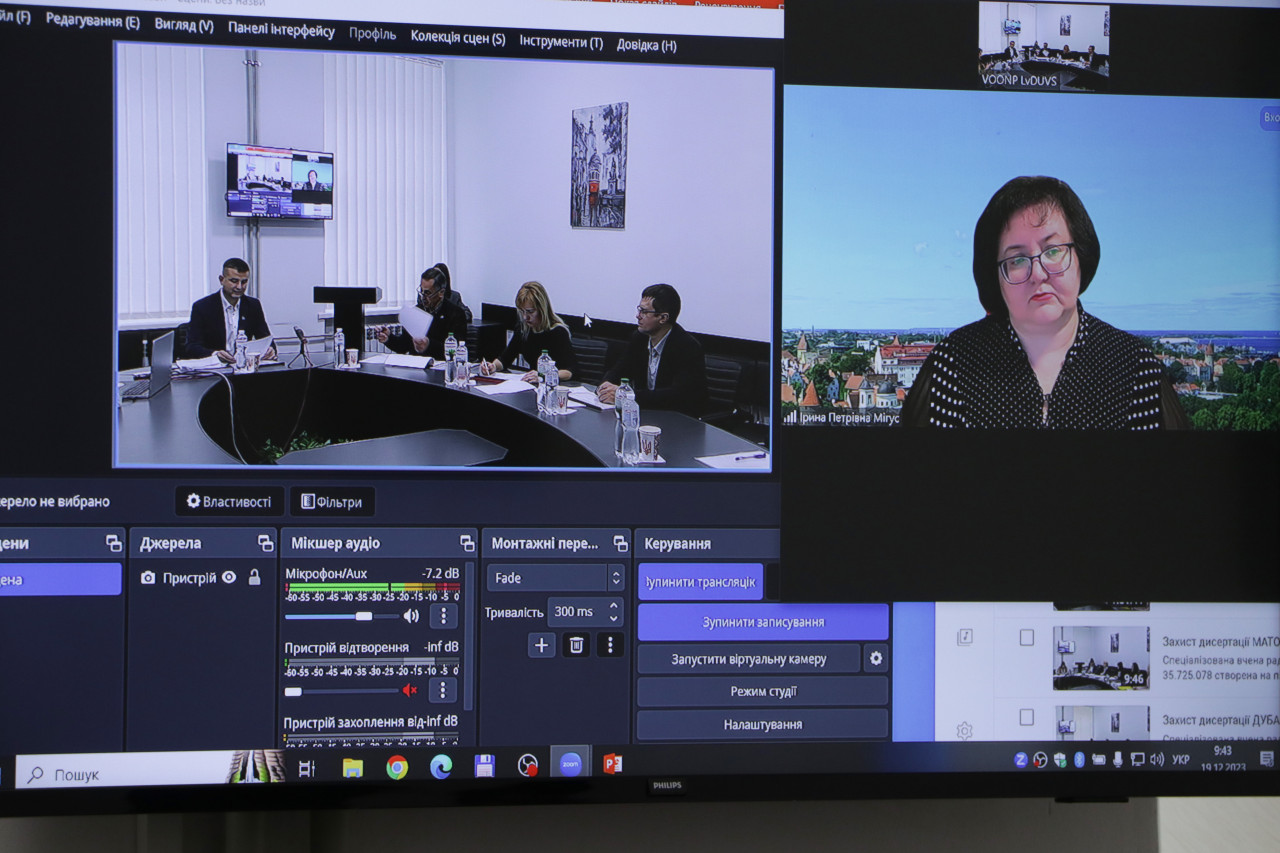This screenshot has height=853, width=1280.
Task: Open virtual camera settings gear
Action: pyautogui.click(x=876, y=658)
